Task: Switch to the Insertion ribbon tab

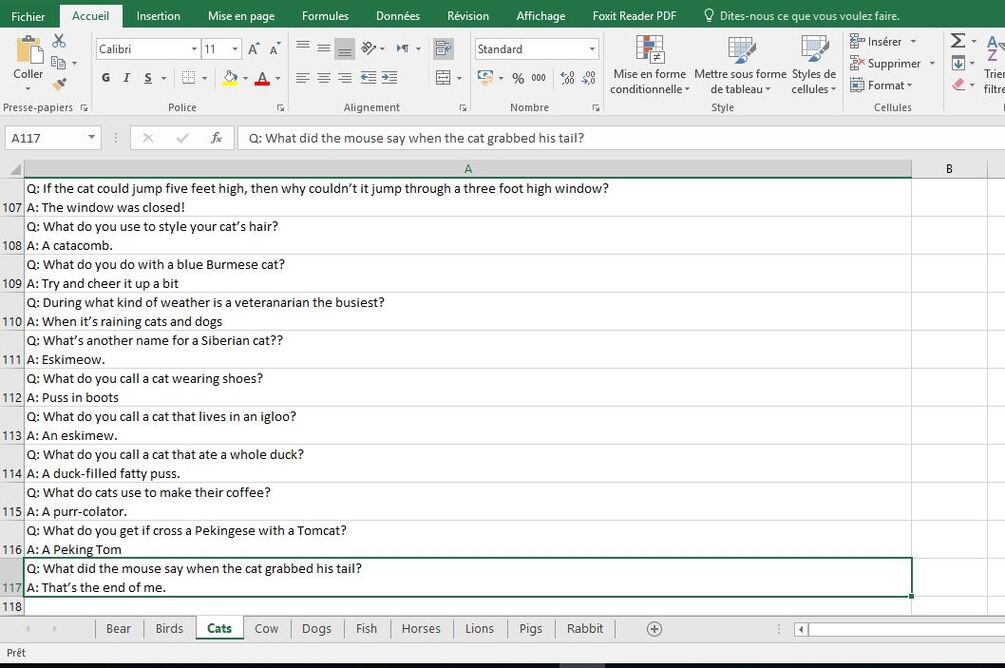Action: click(158, 16)
